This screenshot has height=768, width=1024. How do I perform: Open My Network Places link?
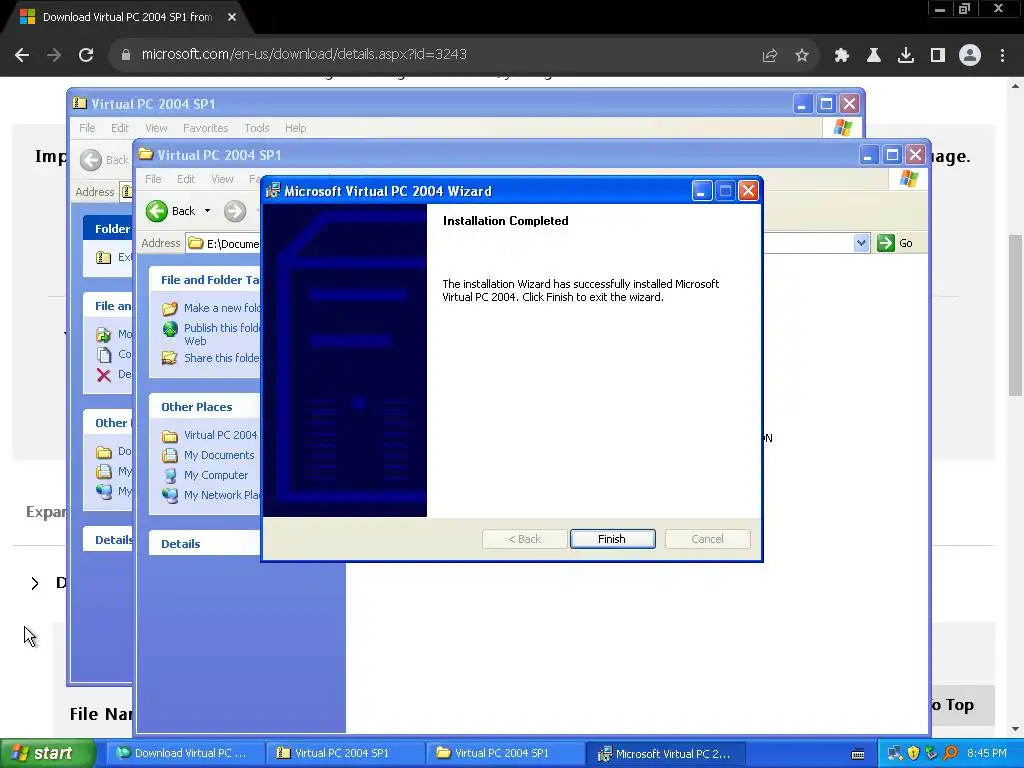click(x=222, y=495)
